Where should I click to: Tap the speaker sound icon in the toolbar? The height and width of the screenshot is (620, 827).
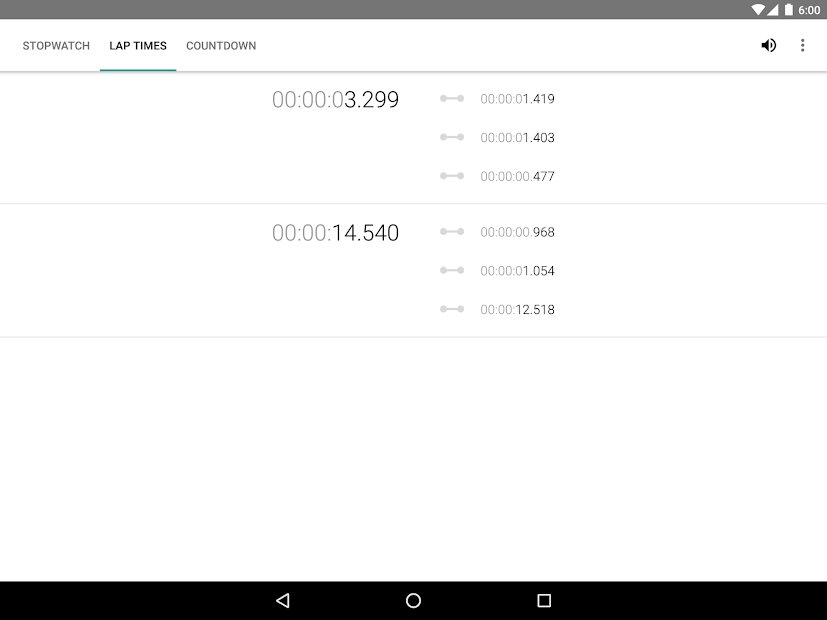pos(768,45)
